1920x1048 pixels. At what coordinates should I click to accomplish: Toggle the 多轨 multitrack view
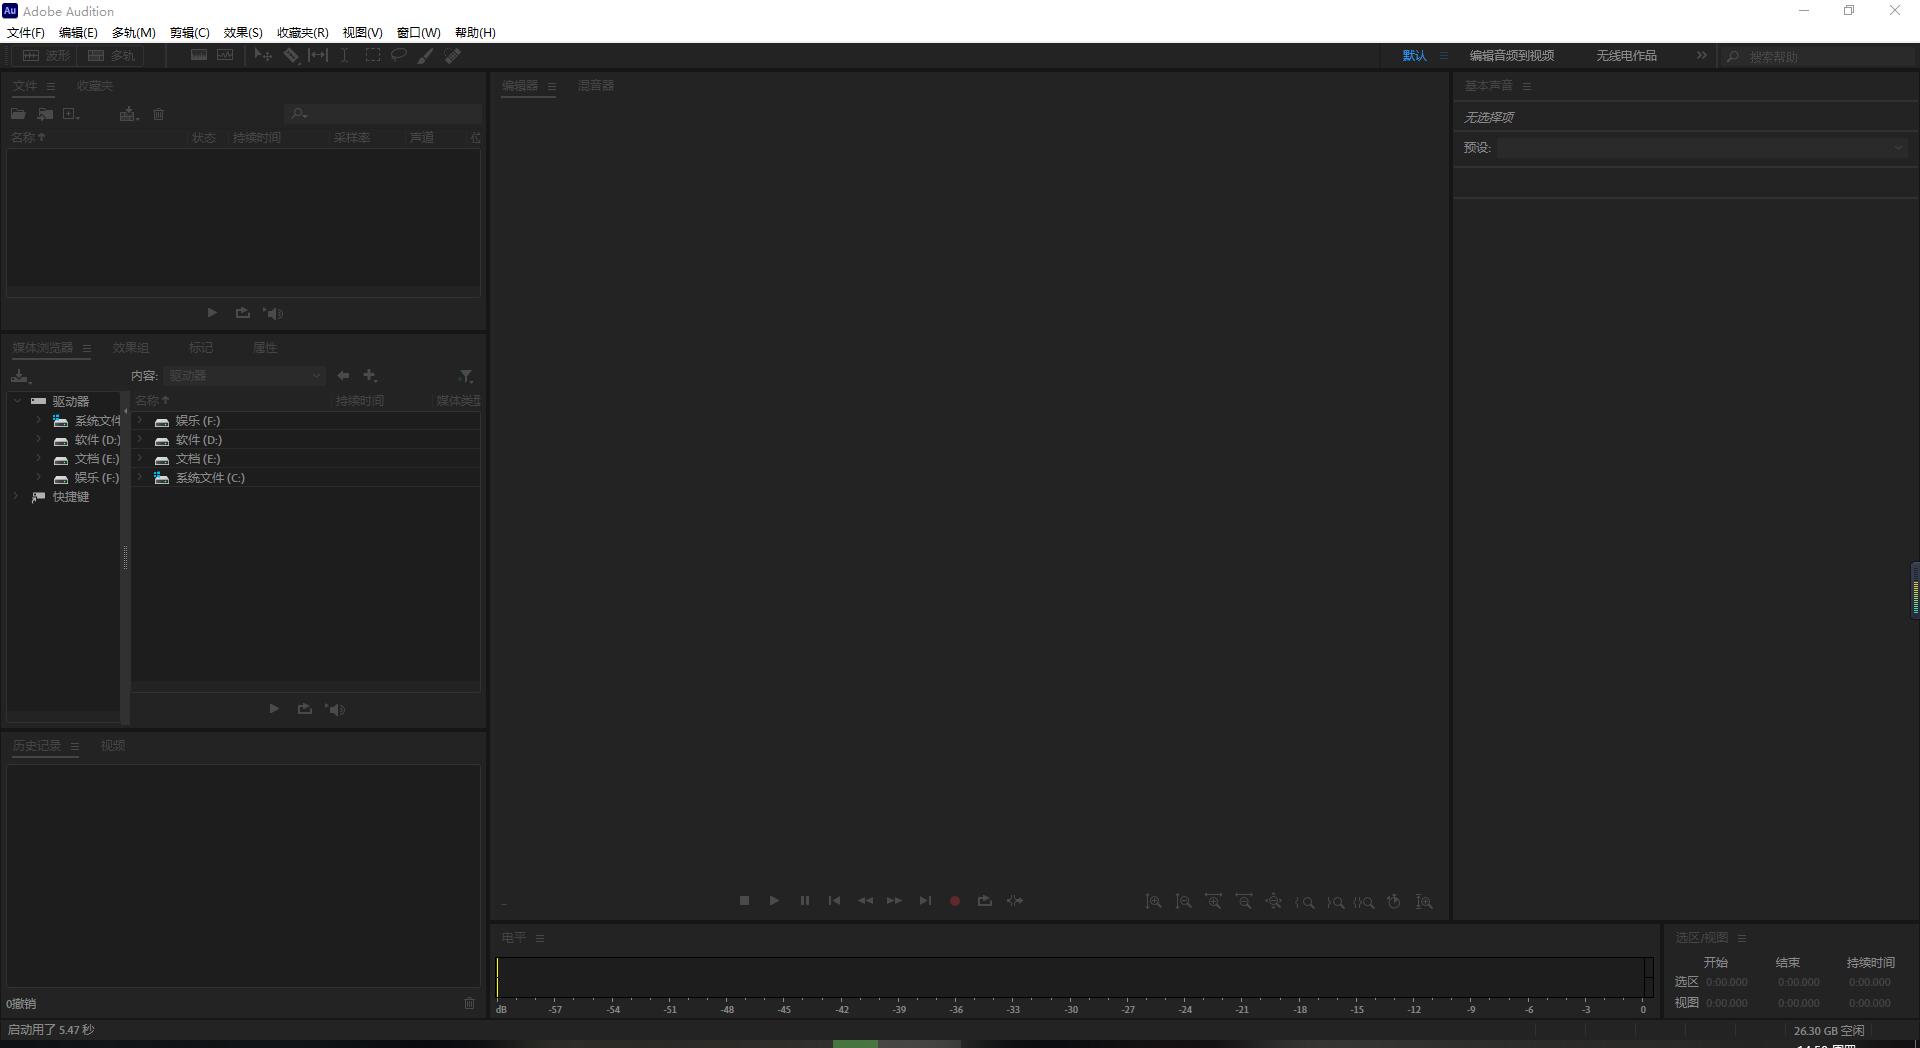pos(111,56)
